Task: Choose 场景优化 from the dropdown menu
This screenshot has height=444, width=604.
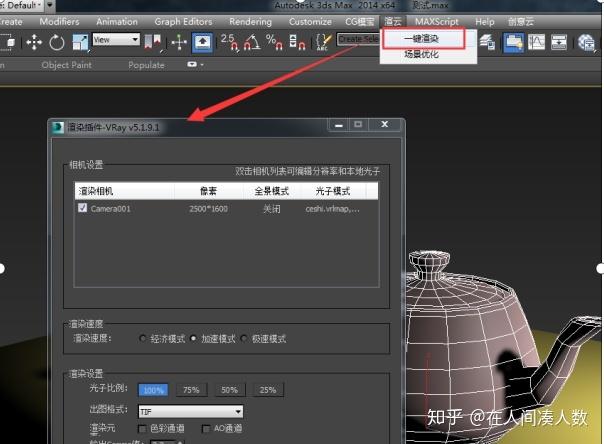Action: click(421, 54)
